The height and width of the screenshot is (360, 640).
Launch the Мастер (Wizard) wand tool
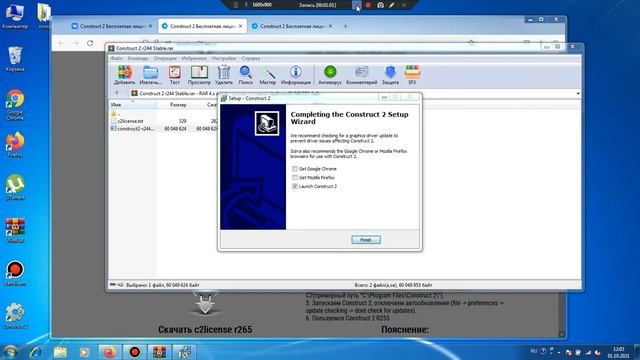(267, 75)
